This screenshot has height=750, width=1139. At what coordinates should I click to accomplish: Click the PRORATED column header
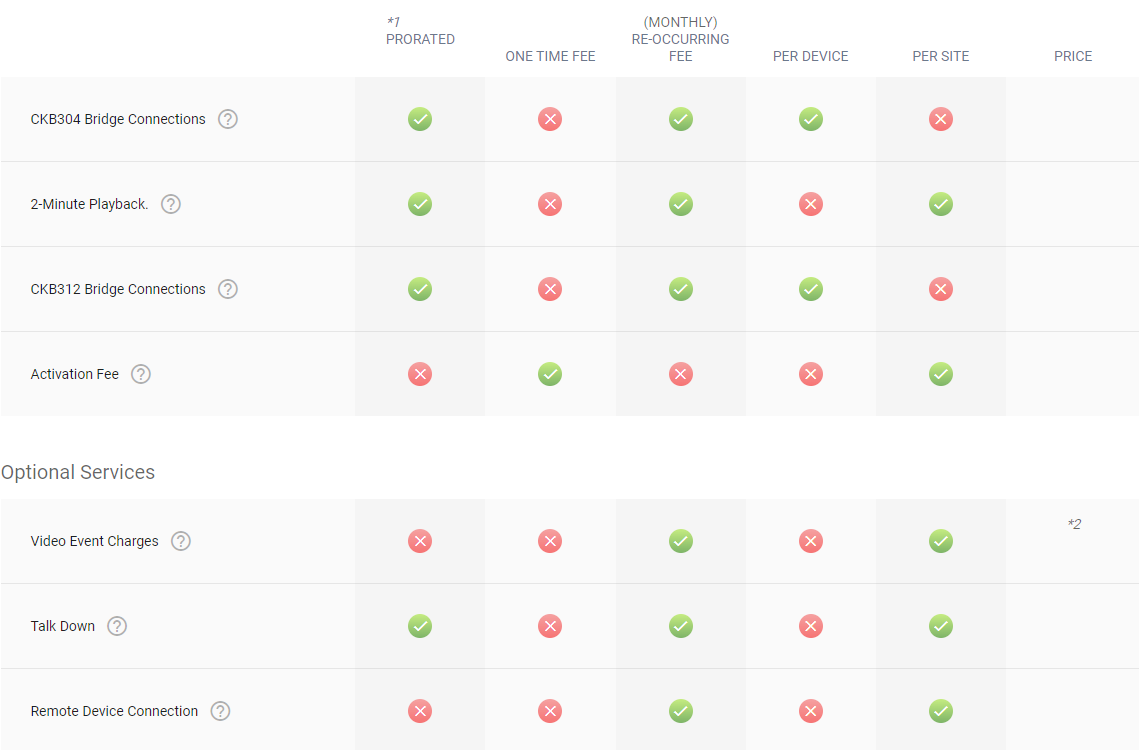[x=421, y=39]
